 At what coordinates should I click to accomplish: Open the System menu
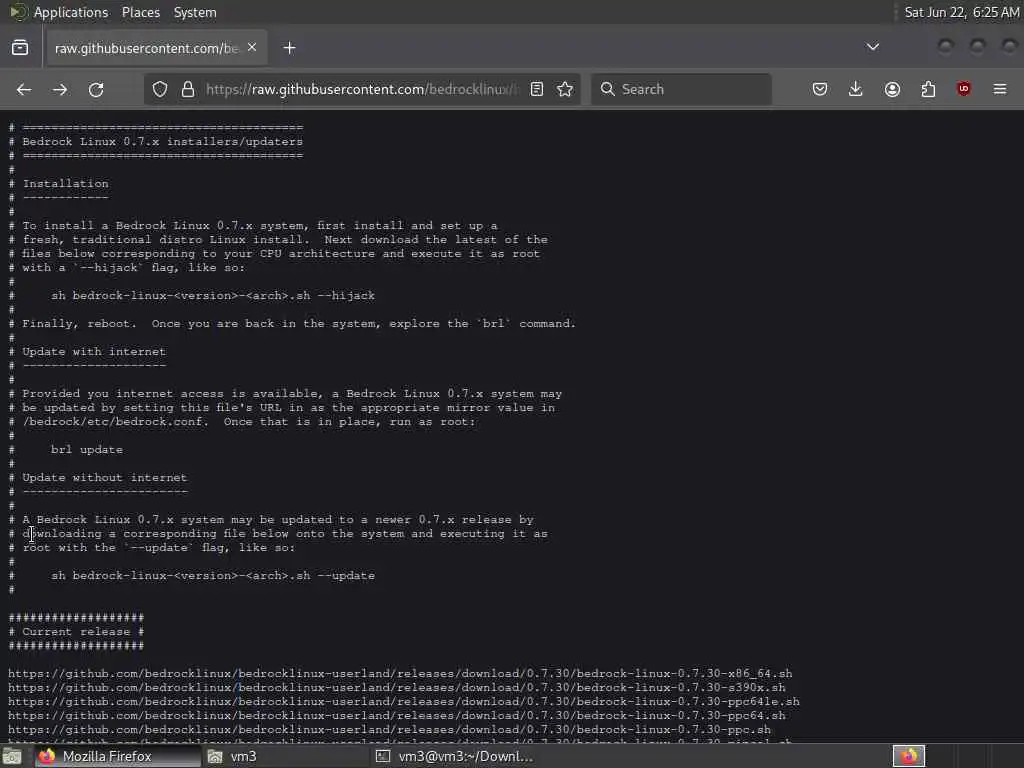tap(195, 12)
